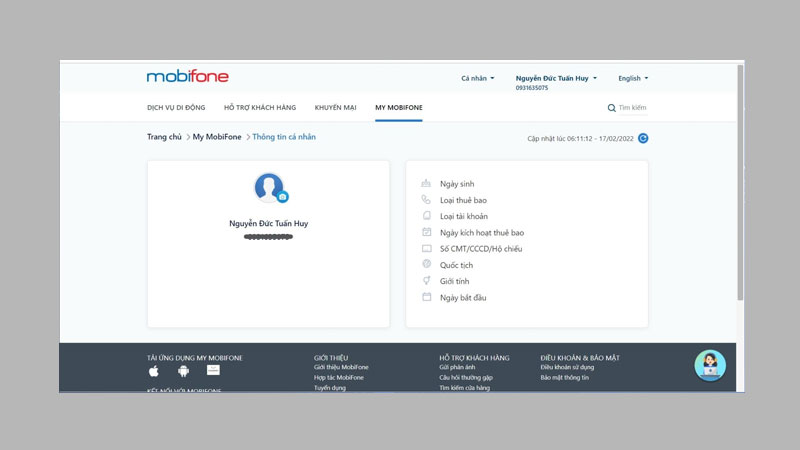Click the My MobiFone breadcrumb link
The height and width of the screenshot is (450, 800).
pos(217,137)
